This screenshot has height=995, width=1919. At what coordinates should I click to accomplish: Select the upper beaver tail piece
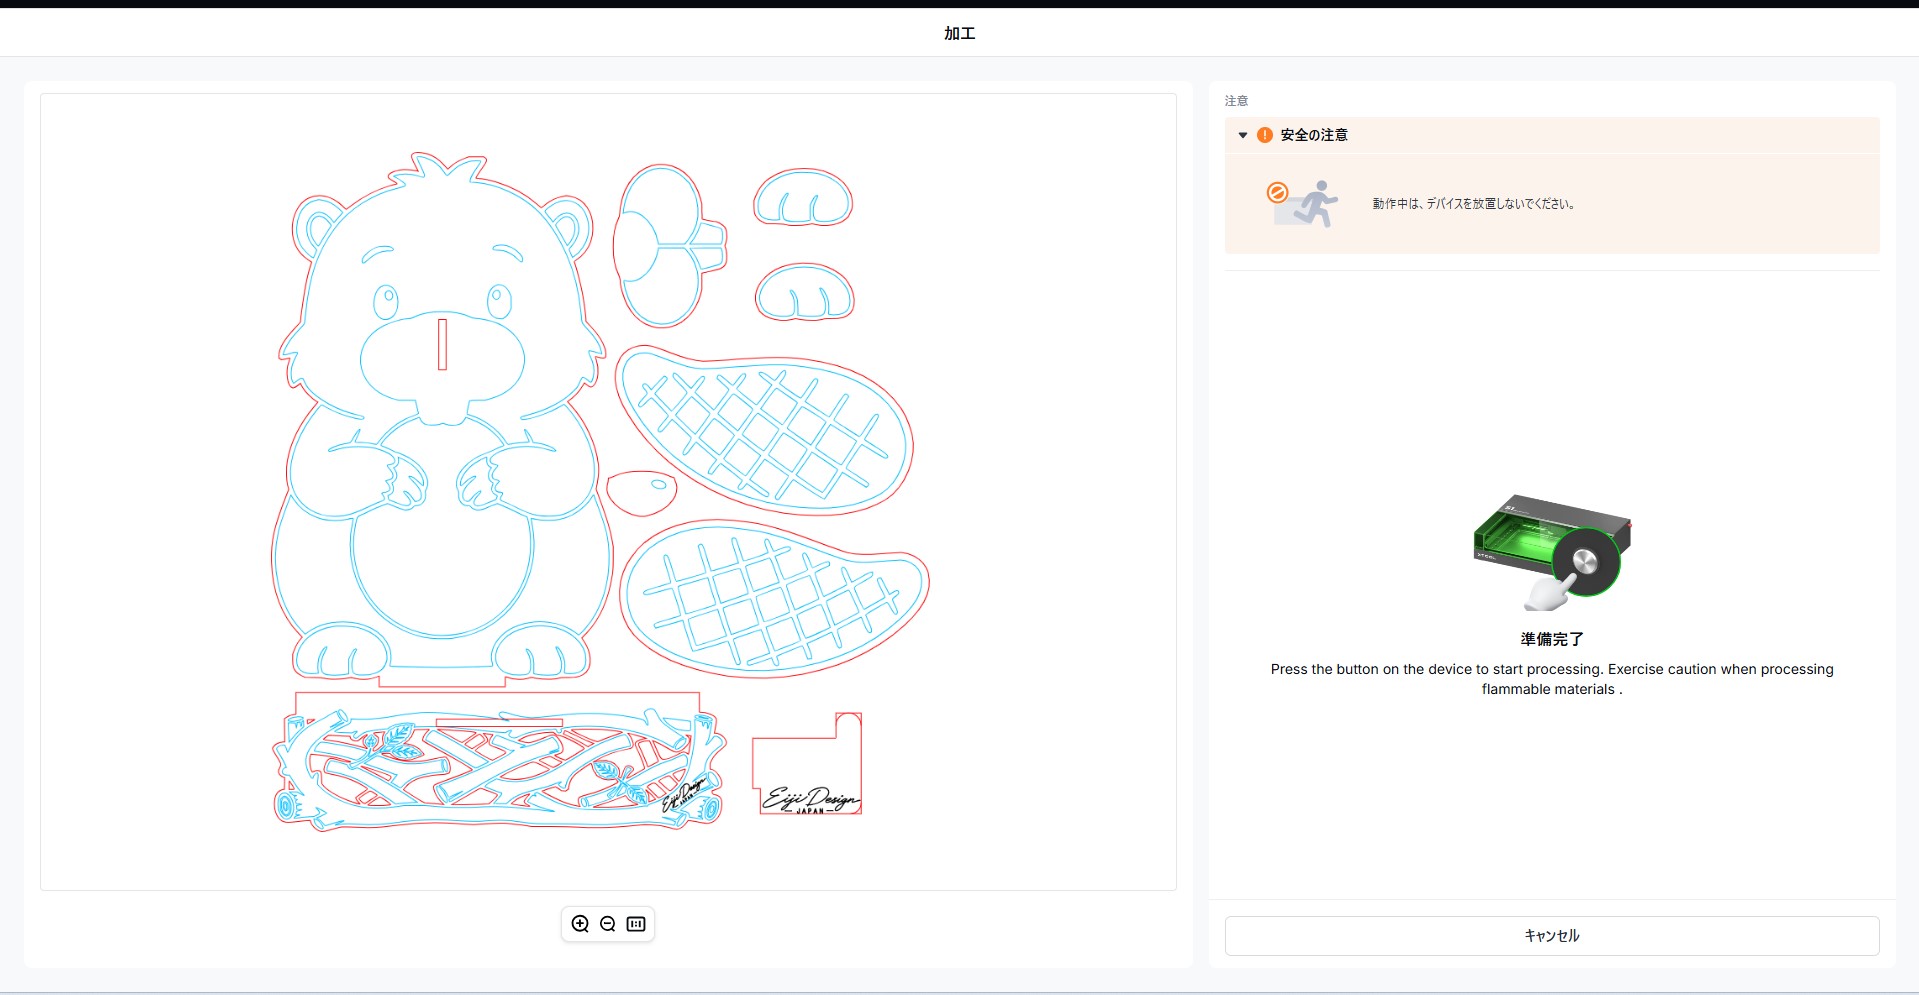click(x=764, y=430)
